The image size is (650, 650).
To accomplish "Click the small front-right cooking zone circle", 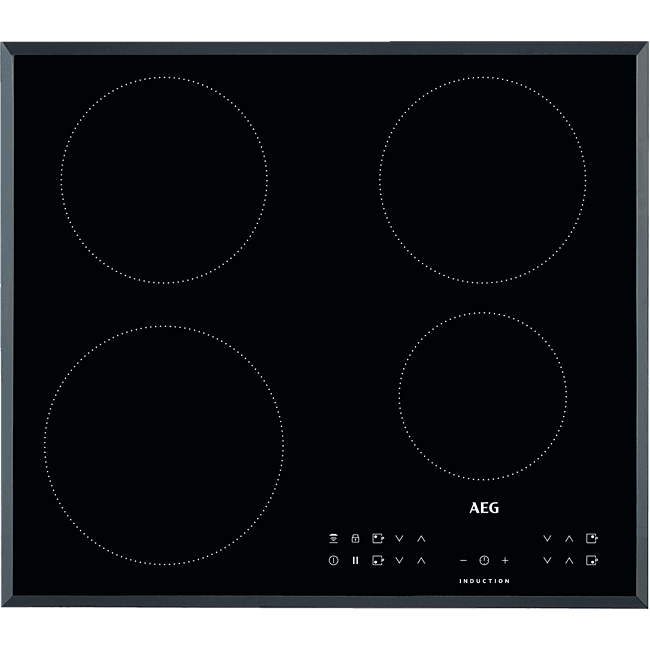I will [x=482, y=397].
